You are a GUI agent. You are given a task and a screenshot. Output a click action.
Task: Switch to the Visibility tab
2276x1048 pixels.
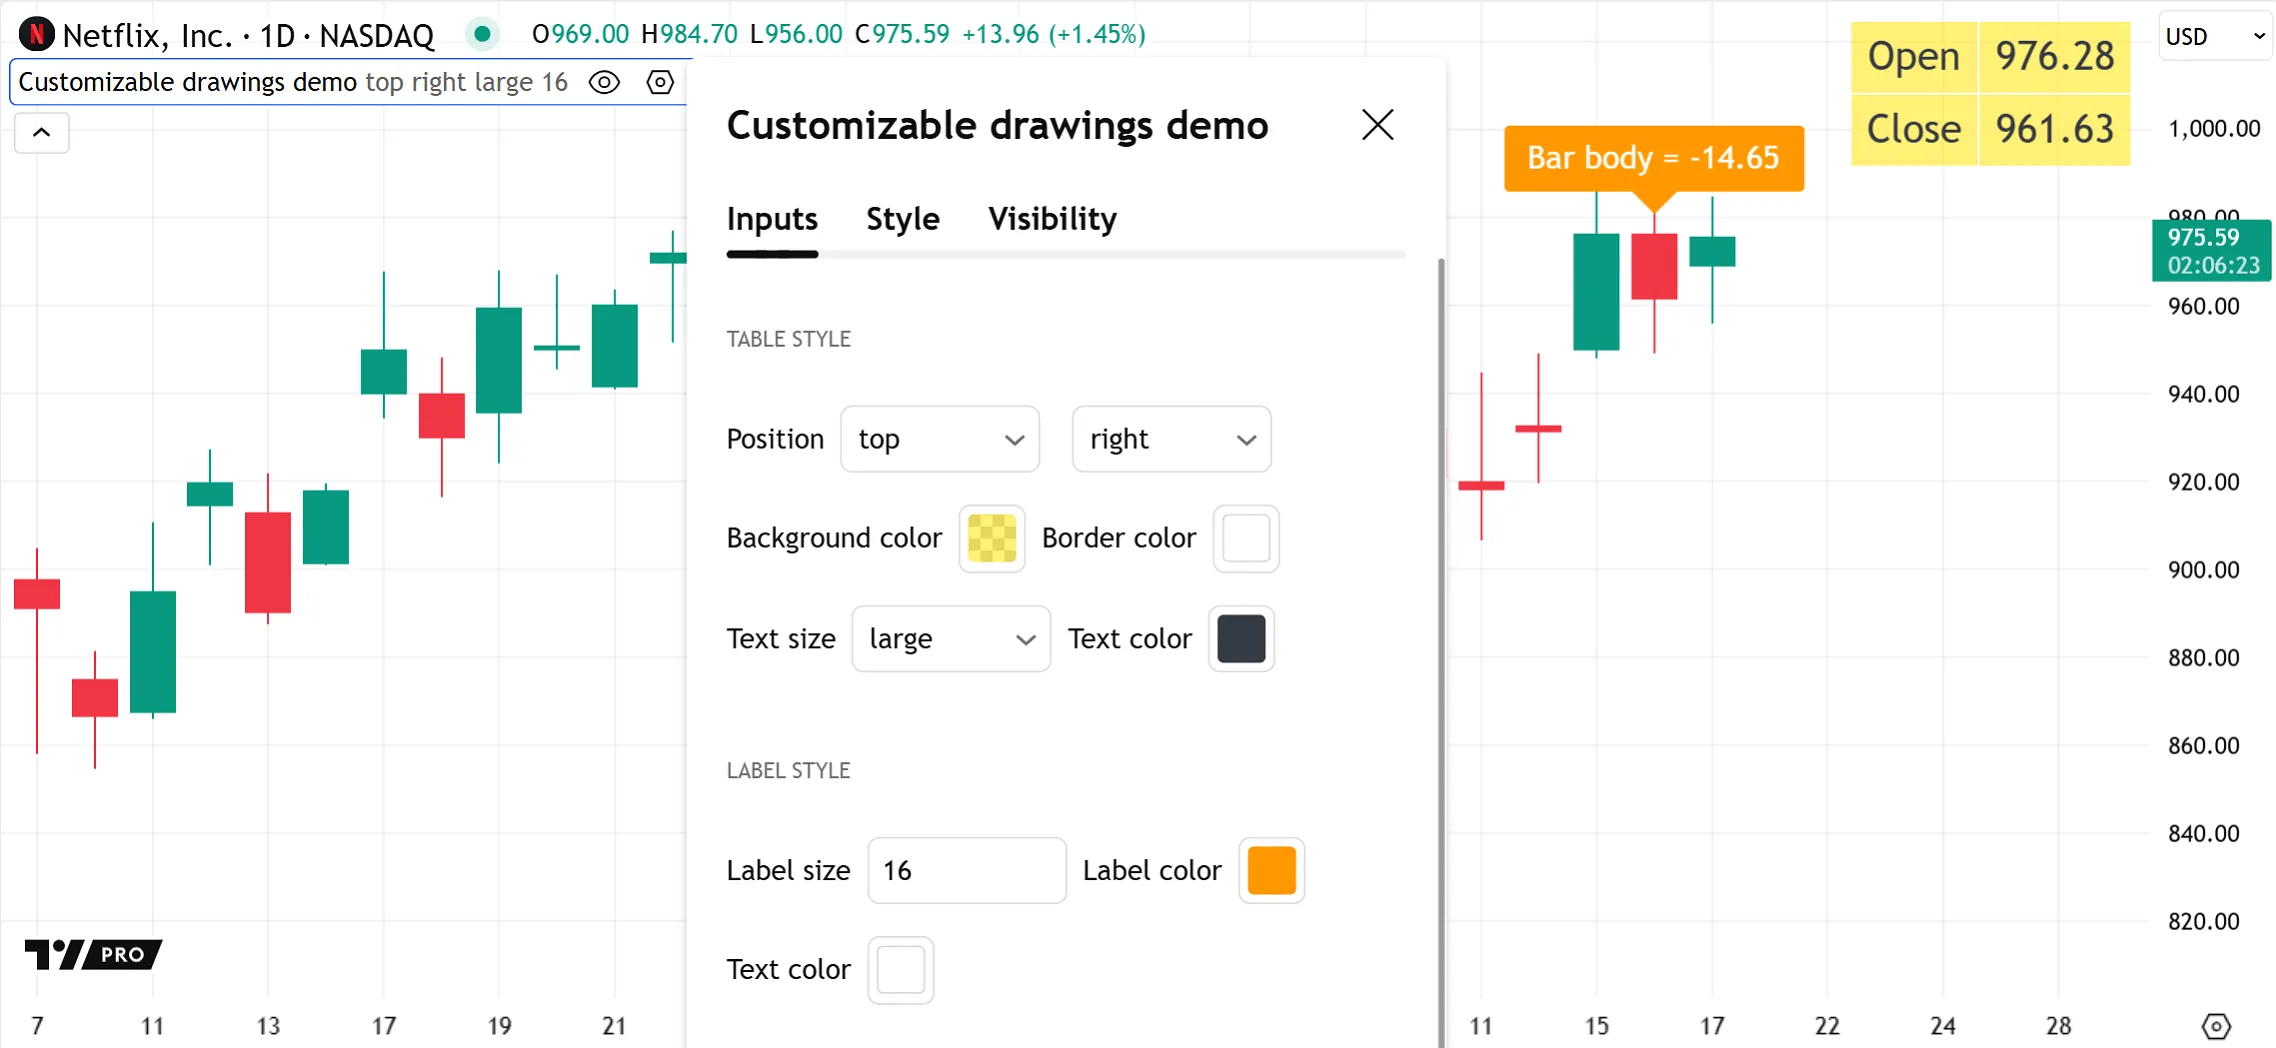pyautogui.click(x=1052, y=219)
